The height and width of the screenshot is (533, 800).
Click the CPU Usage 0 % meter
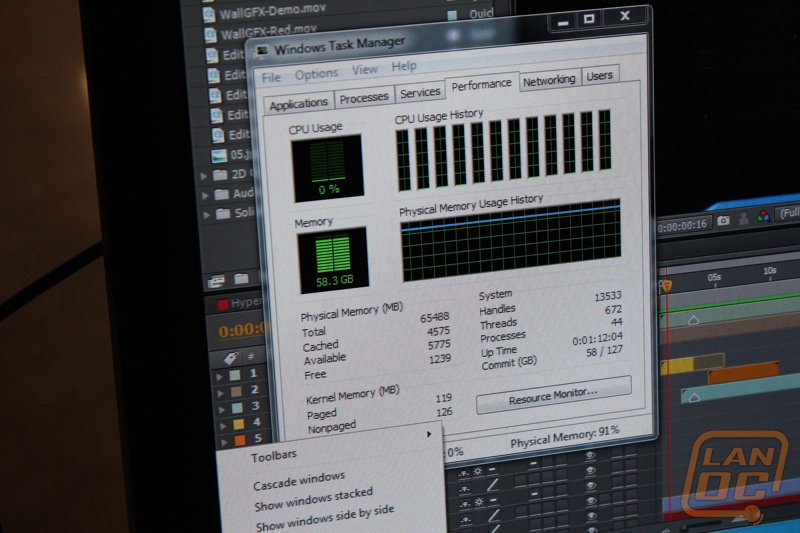(x=327, y=167)
